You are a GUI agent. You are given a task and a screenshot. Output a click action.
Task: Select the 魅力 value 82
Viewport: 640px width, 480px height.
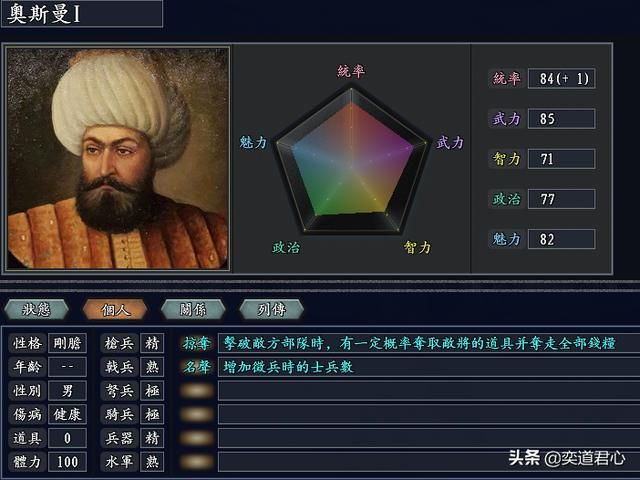tap(562, 239)
